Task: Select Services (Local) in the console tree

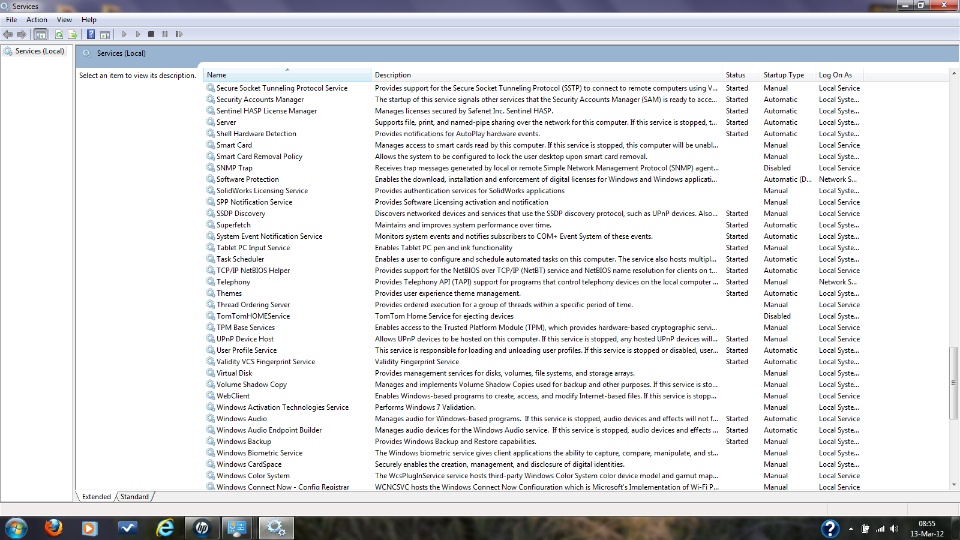Action: click(39, 51)
